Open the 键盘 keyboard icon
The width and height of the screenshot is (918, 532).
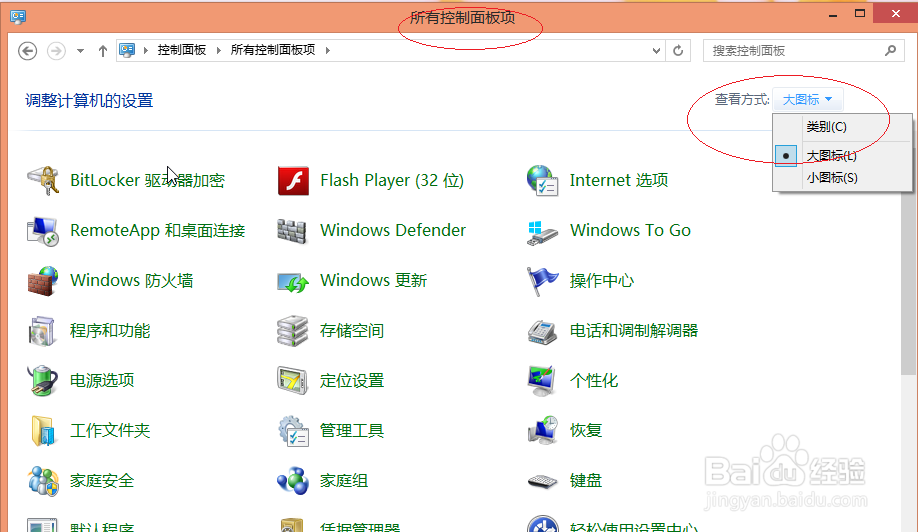click(543, 482)
